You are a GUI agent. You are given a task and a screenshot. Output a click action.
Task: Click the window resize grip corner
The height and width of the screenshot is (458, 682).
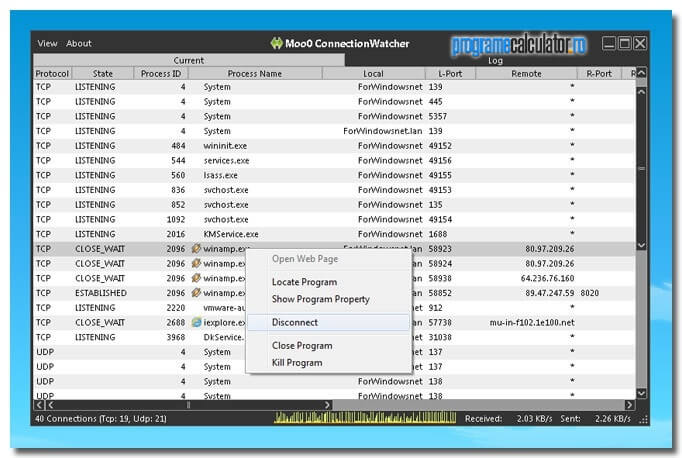pos(643,420)
